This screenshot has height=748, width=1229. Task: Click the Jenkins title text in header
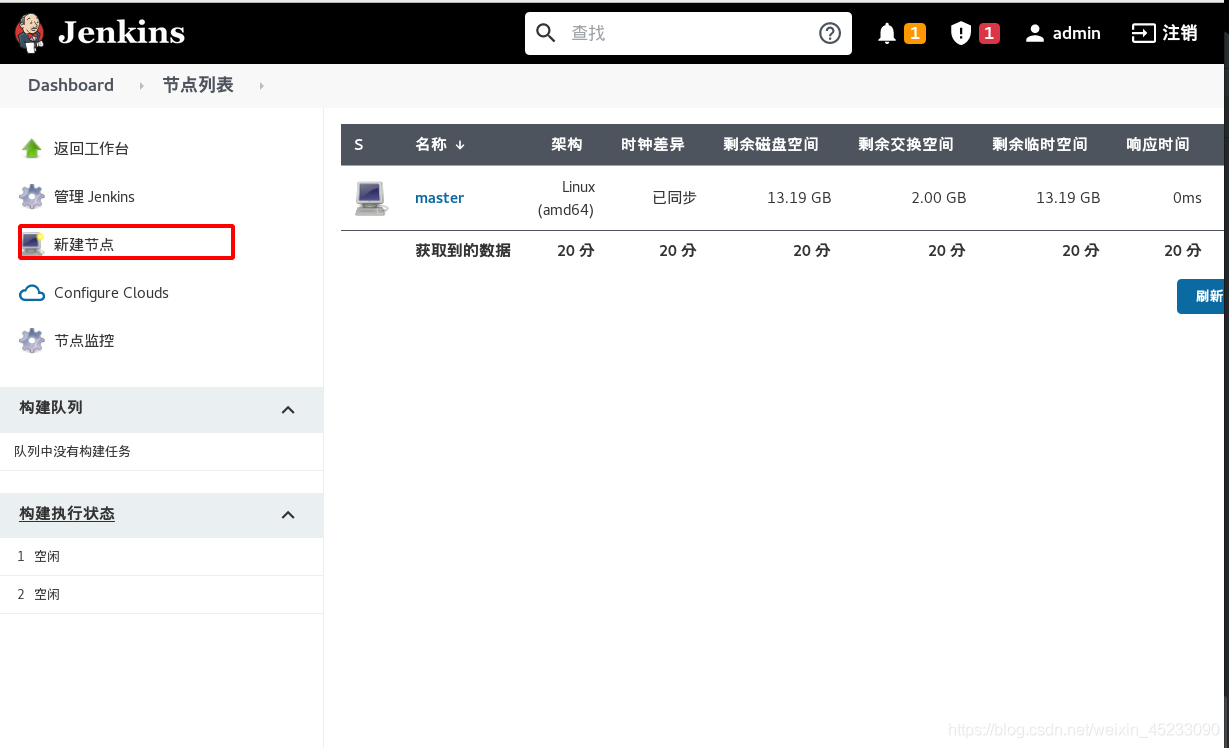click(x=121, y=33)
